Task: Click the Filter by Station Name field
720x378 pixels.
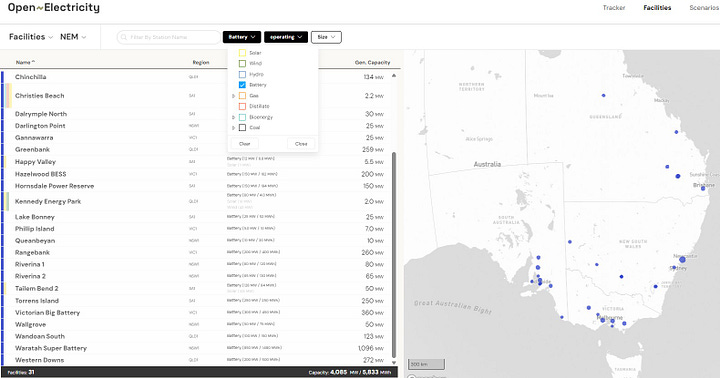Action: coord(169,37)
